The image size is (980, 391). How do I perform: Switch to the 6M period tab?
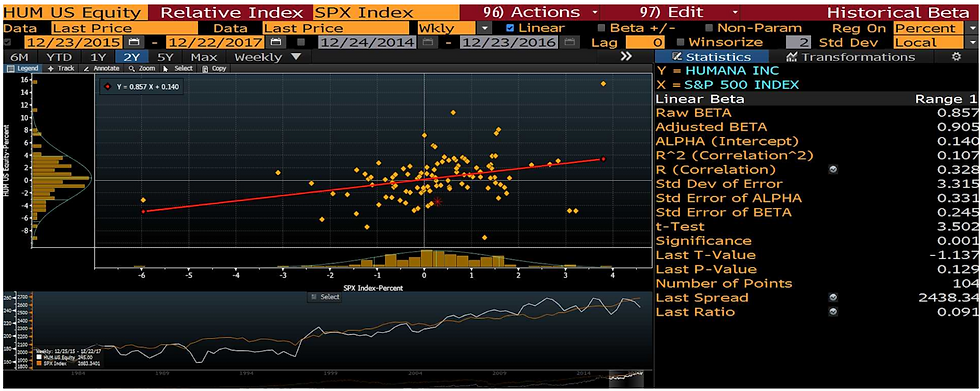pos(19,57)
